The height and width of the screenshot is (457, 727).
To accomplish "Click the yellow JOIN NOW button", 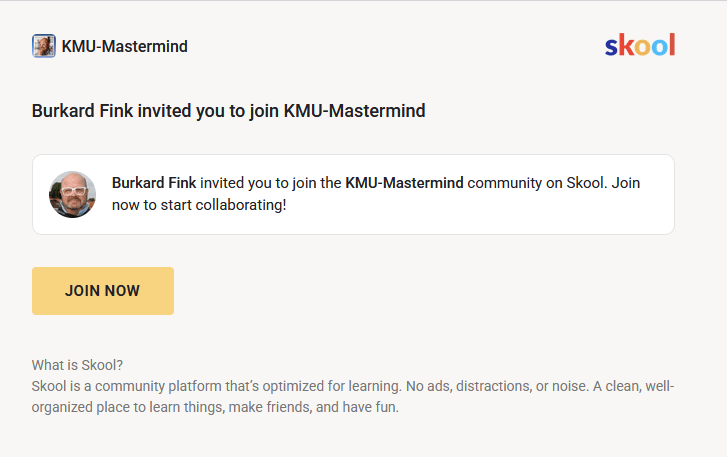I will (103, 291).
